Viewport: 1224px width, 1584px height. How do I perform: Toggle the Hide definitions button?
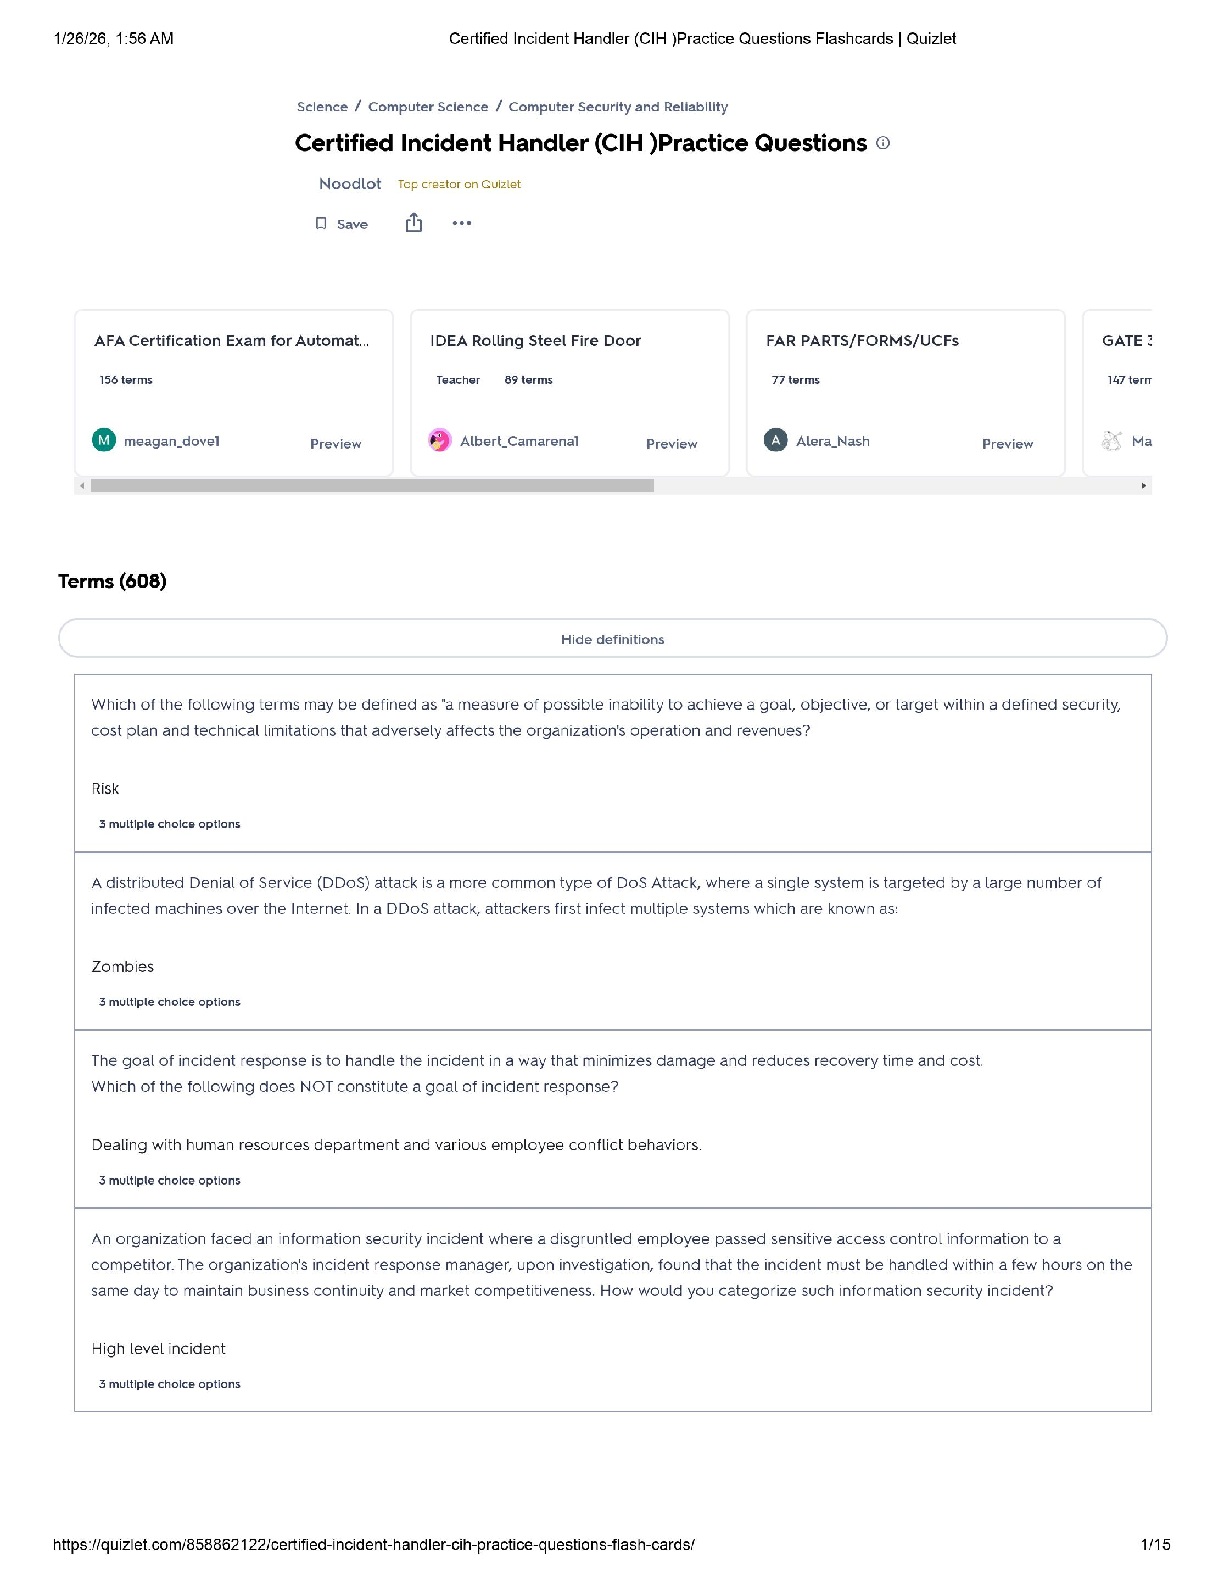click(x=612, y=639)
